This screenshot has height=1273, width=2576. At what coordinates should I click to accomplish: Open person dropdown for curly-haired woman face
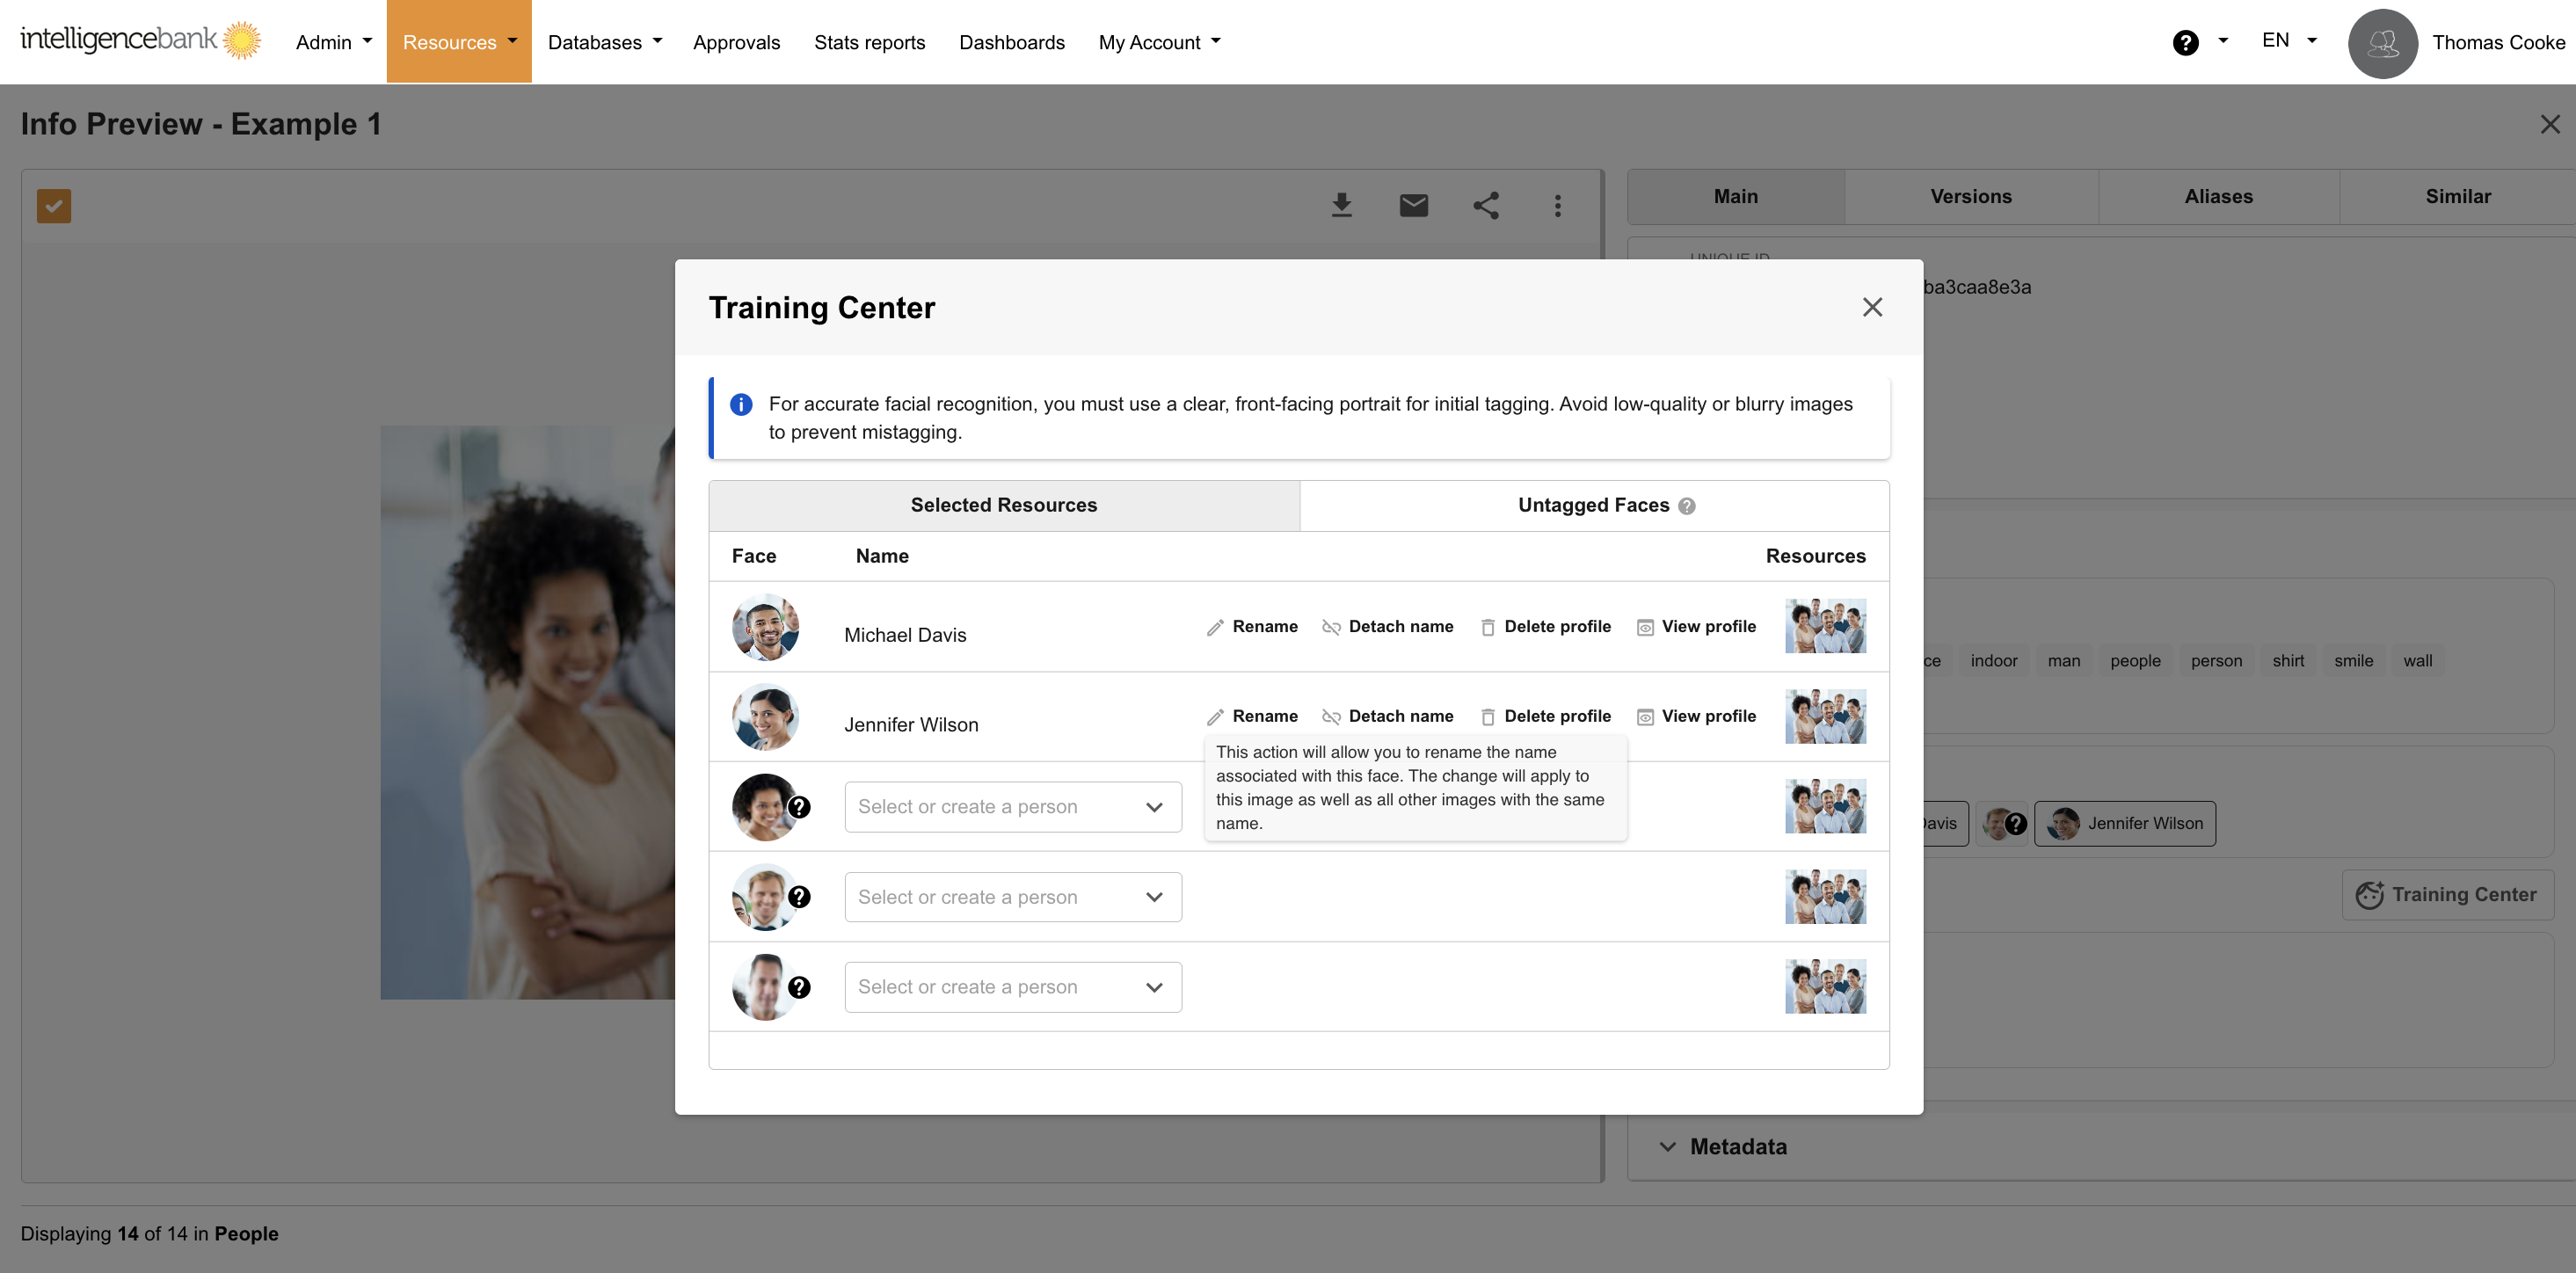(1012, 807)
